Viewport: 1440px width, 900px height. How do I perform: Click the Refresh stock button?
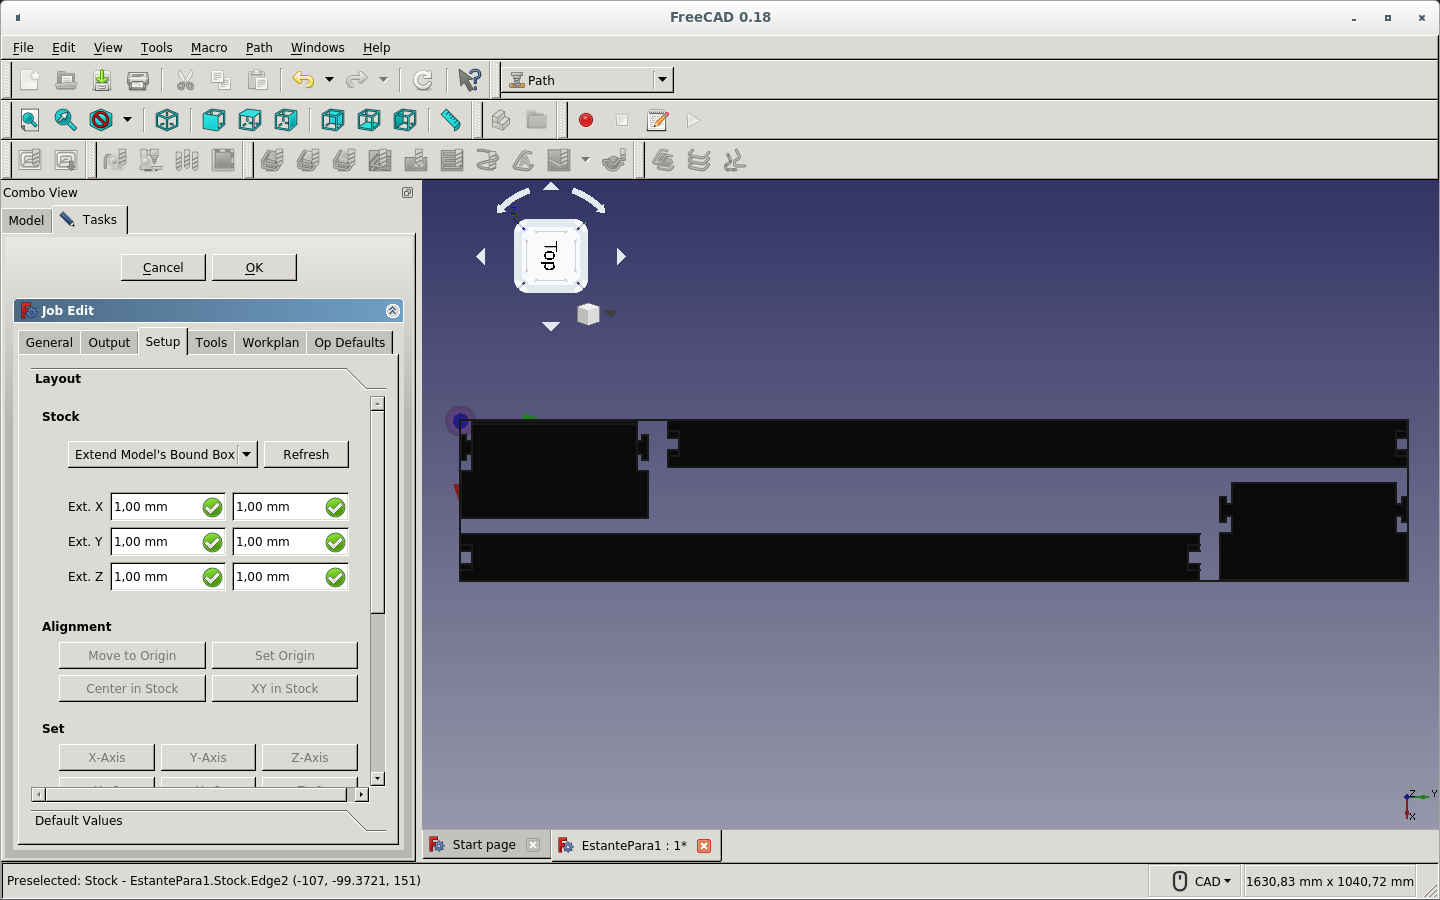click(306, 454)
